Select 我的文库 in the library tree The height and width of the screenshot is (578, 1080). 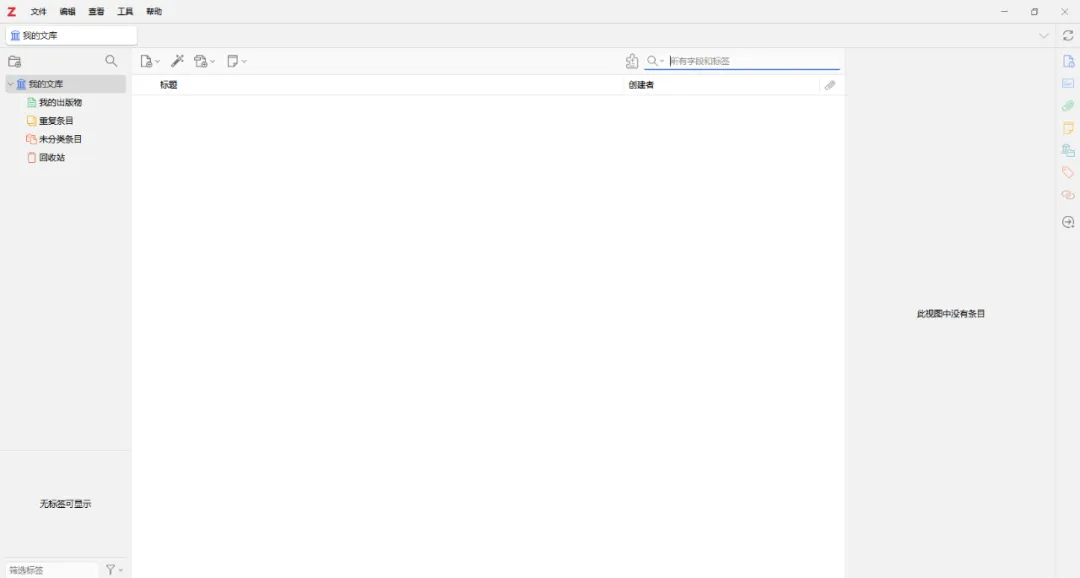point(66,84)
